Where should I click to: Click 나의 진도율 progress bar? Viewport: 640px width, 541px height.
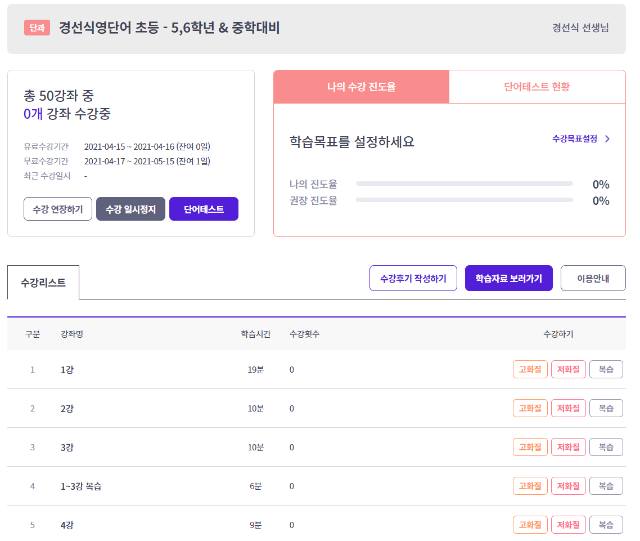pos(464,184)
